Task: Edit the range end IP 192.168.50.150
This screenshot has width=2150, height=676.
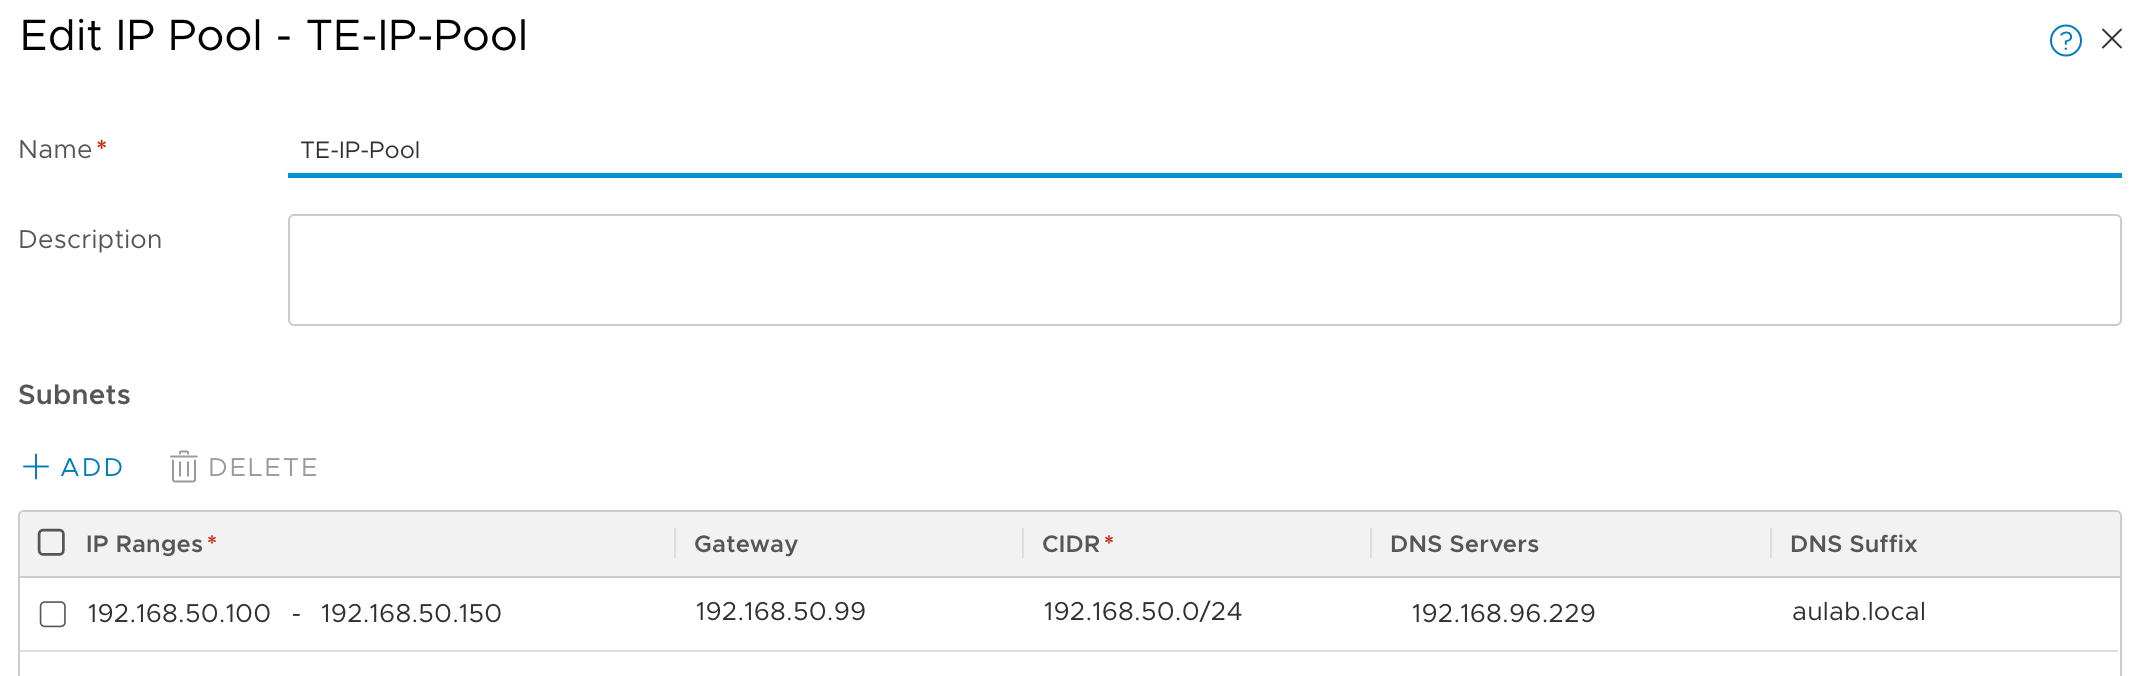Action: tap(411, 613)
